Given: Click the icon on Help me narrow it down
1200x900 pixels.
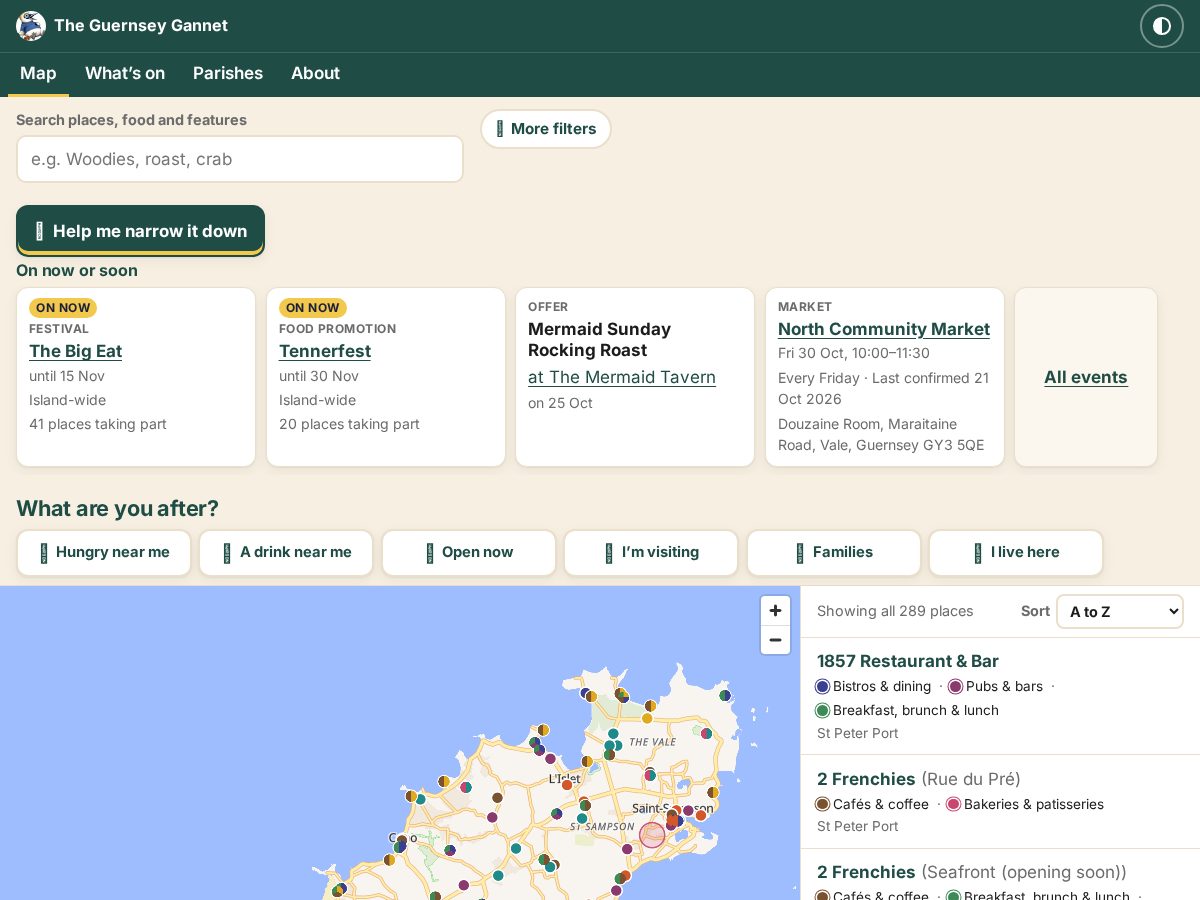Looking at the screenshot, I should click(x=39, y=231).
